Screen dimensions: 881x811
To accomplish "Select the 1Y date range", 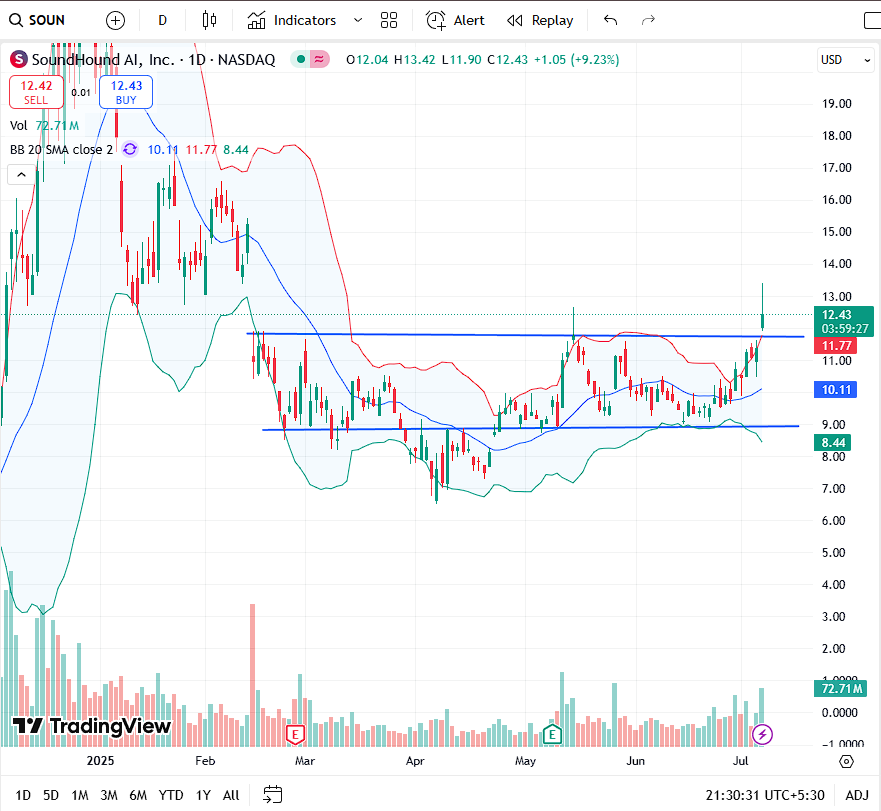I will coord(203,795).
